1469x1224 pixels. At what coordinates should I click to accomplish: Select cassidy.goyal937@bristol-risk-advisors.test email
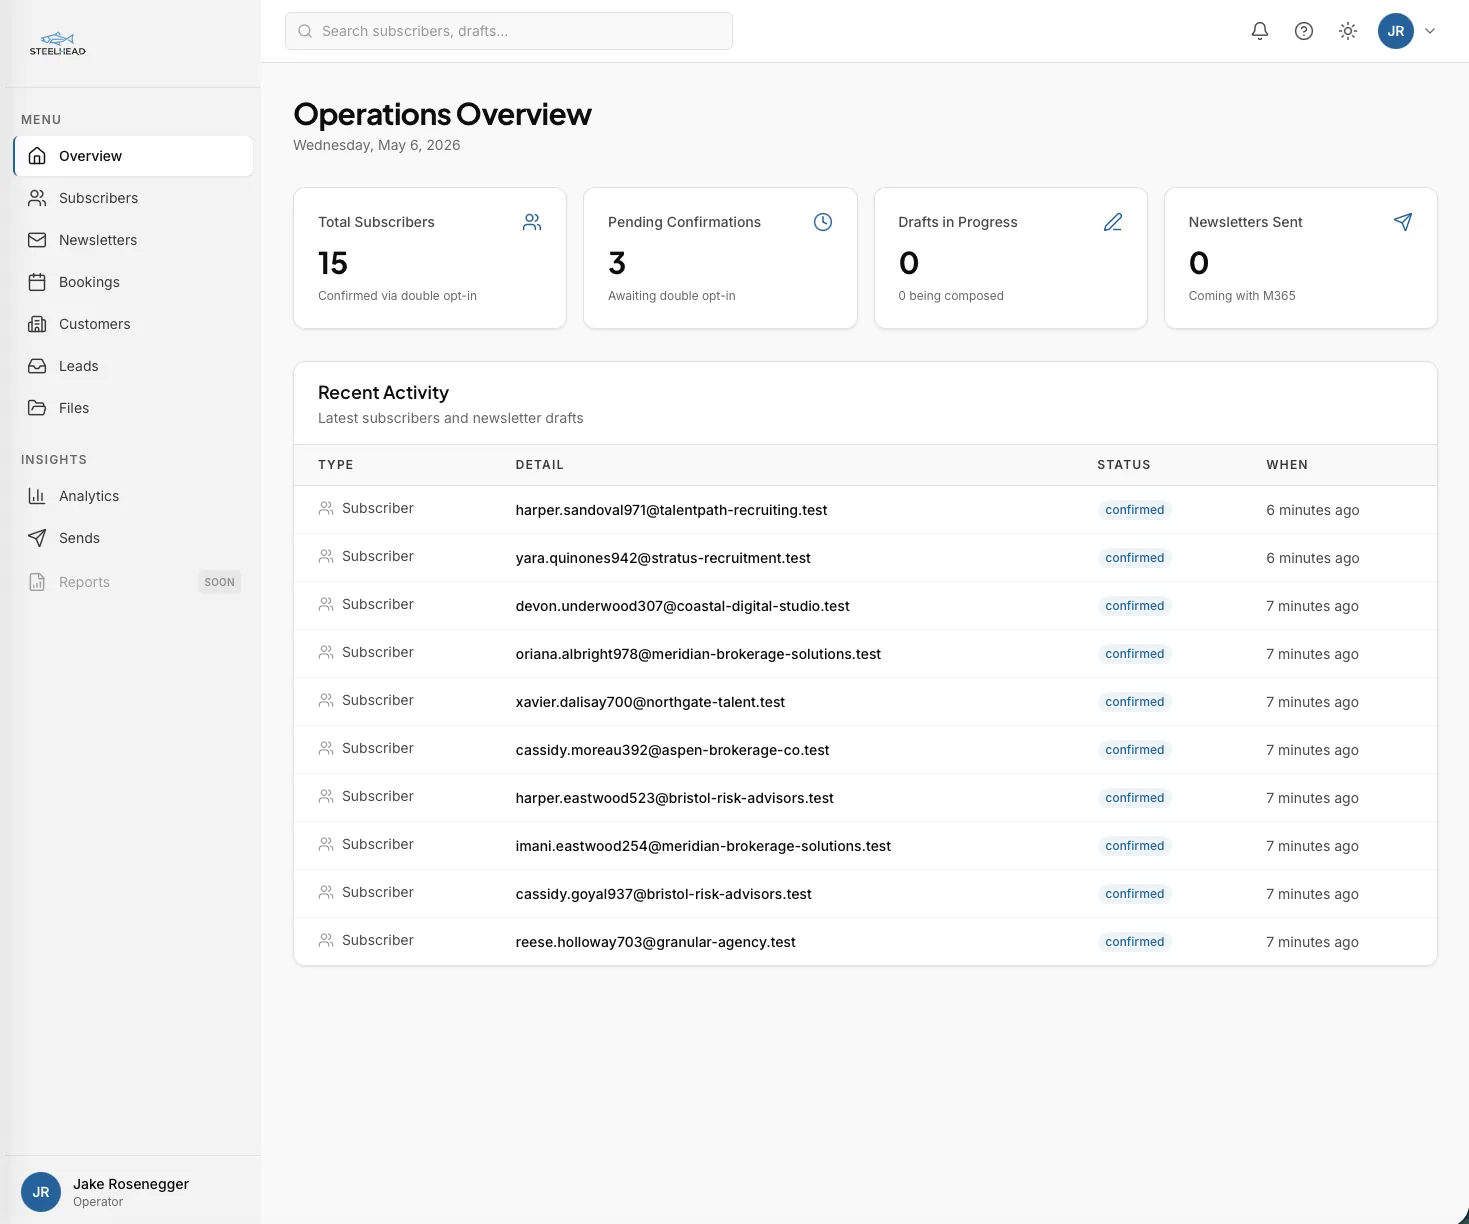coord(663,894)
